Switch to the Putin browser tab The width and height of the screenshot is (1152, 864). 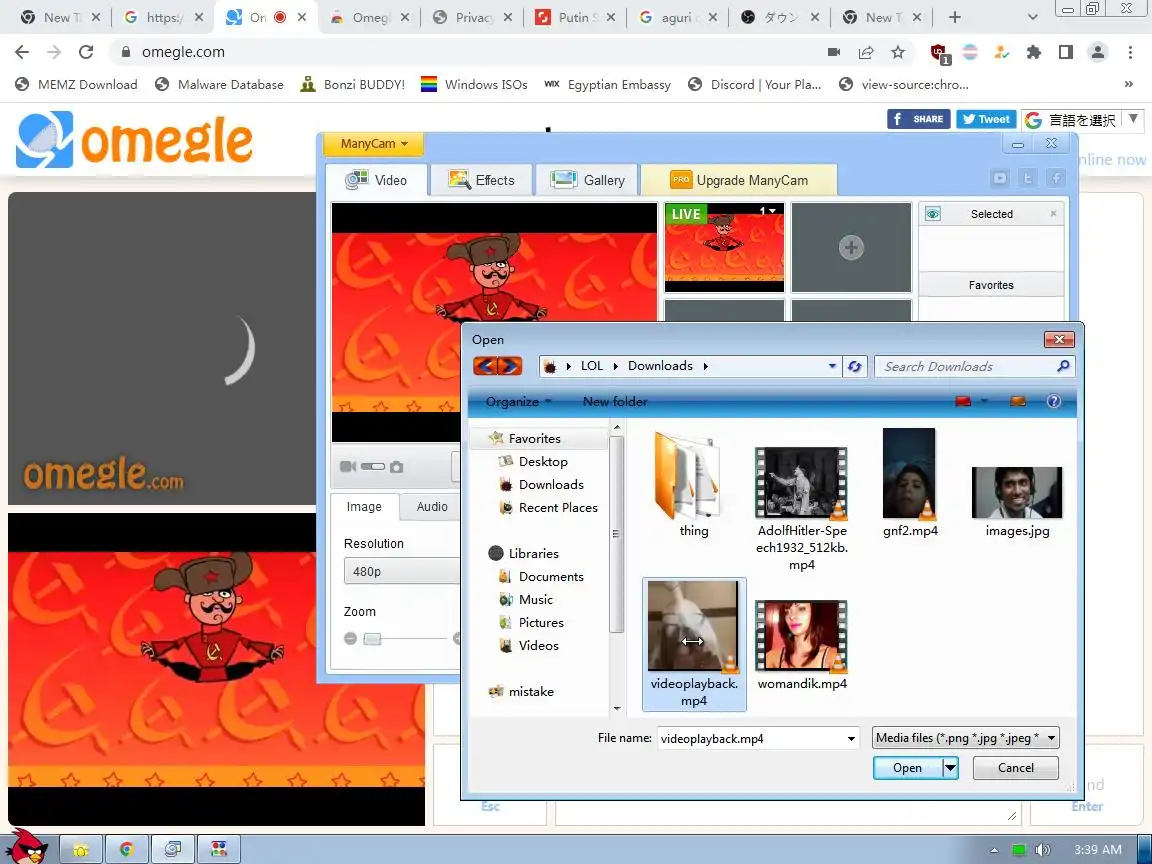click(575, 17)
